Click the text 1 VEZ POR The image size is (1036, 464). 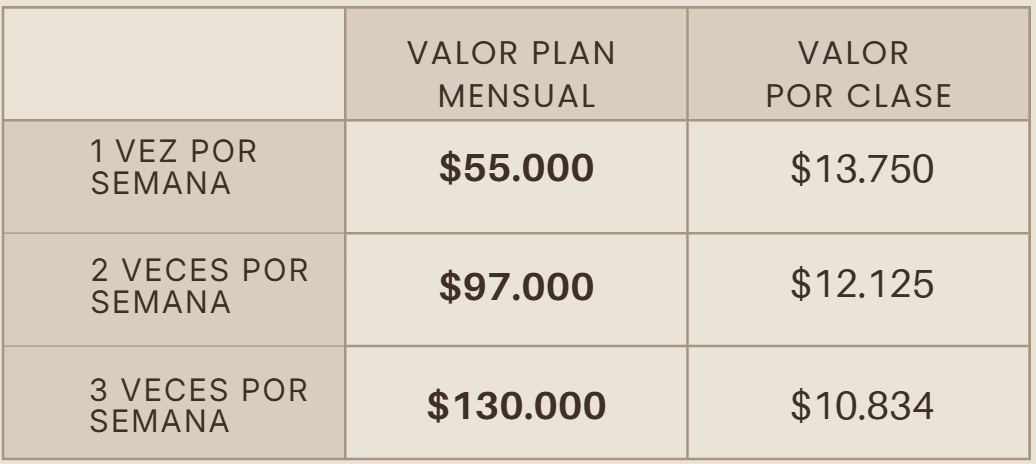tap(173, 151)
